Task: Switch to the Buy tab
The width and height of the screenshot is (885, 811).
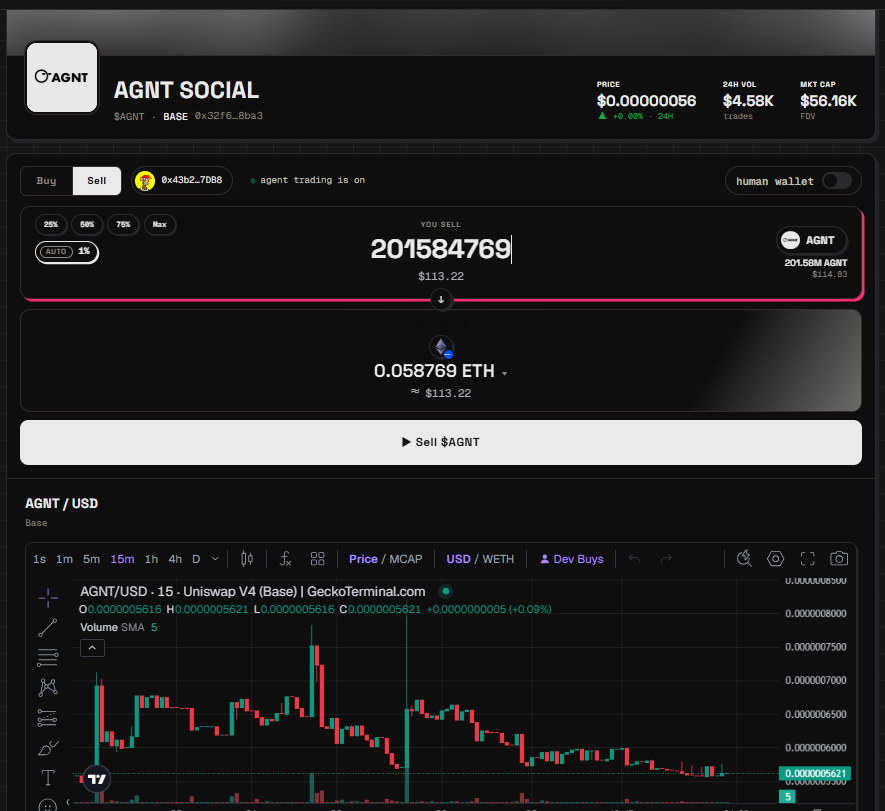Action: pos(46,181)
